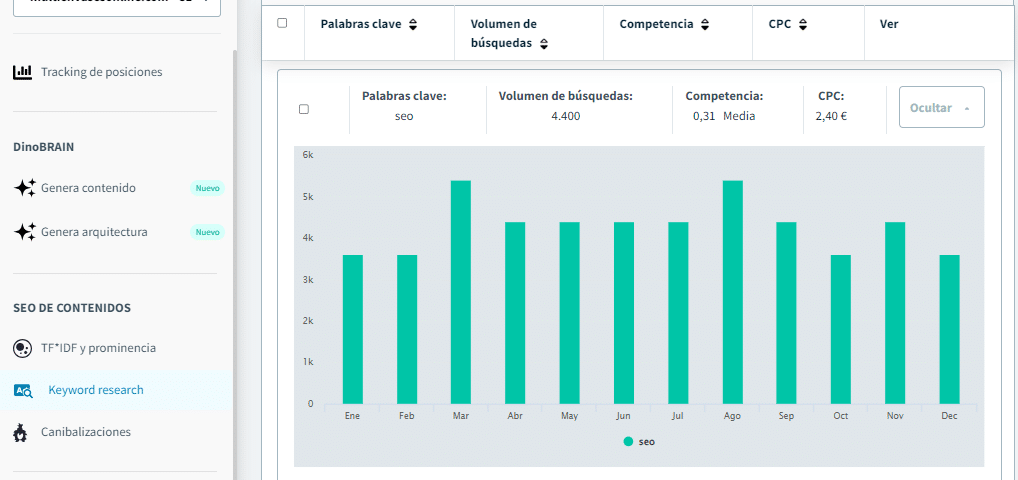Toggle the select-all checkbox in table header
Viewport: 1018px width, 480px height.
point(282,23)
